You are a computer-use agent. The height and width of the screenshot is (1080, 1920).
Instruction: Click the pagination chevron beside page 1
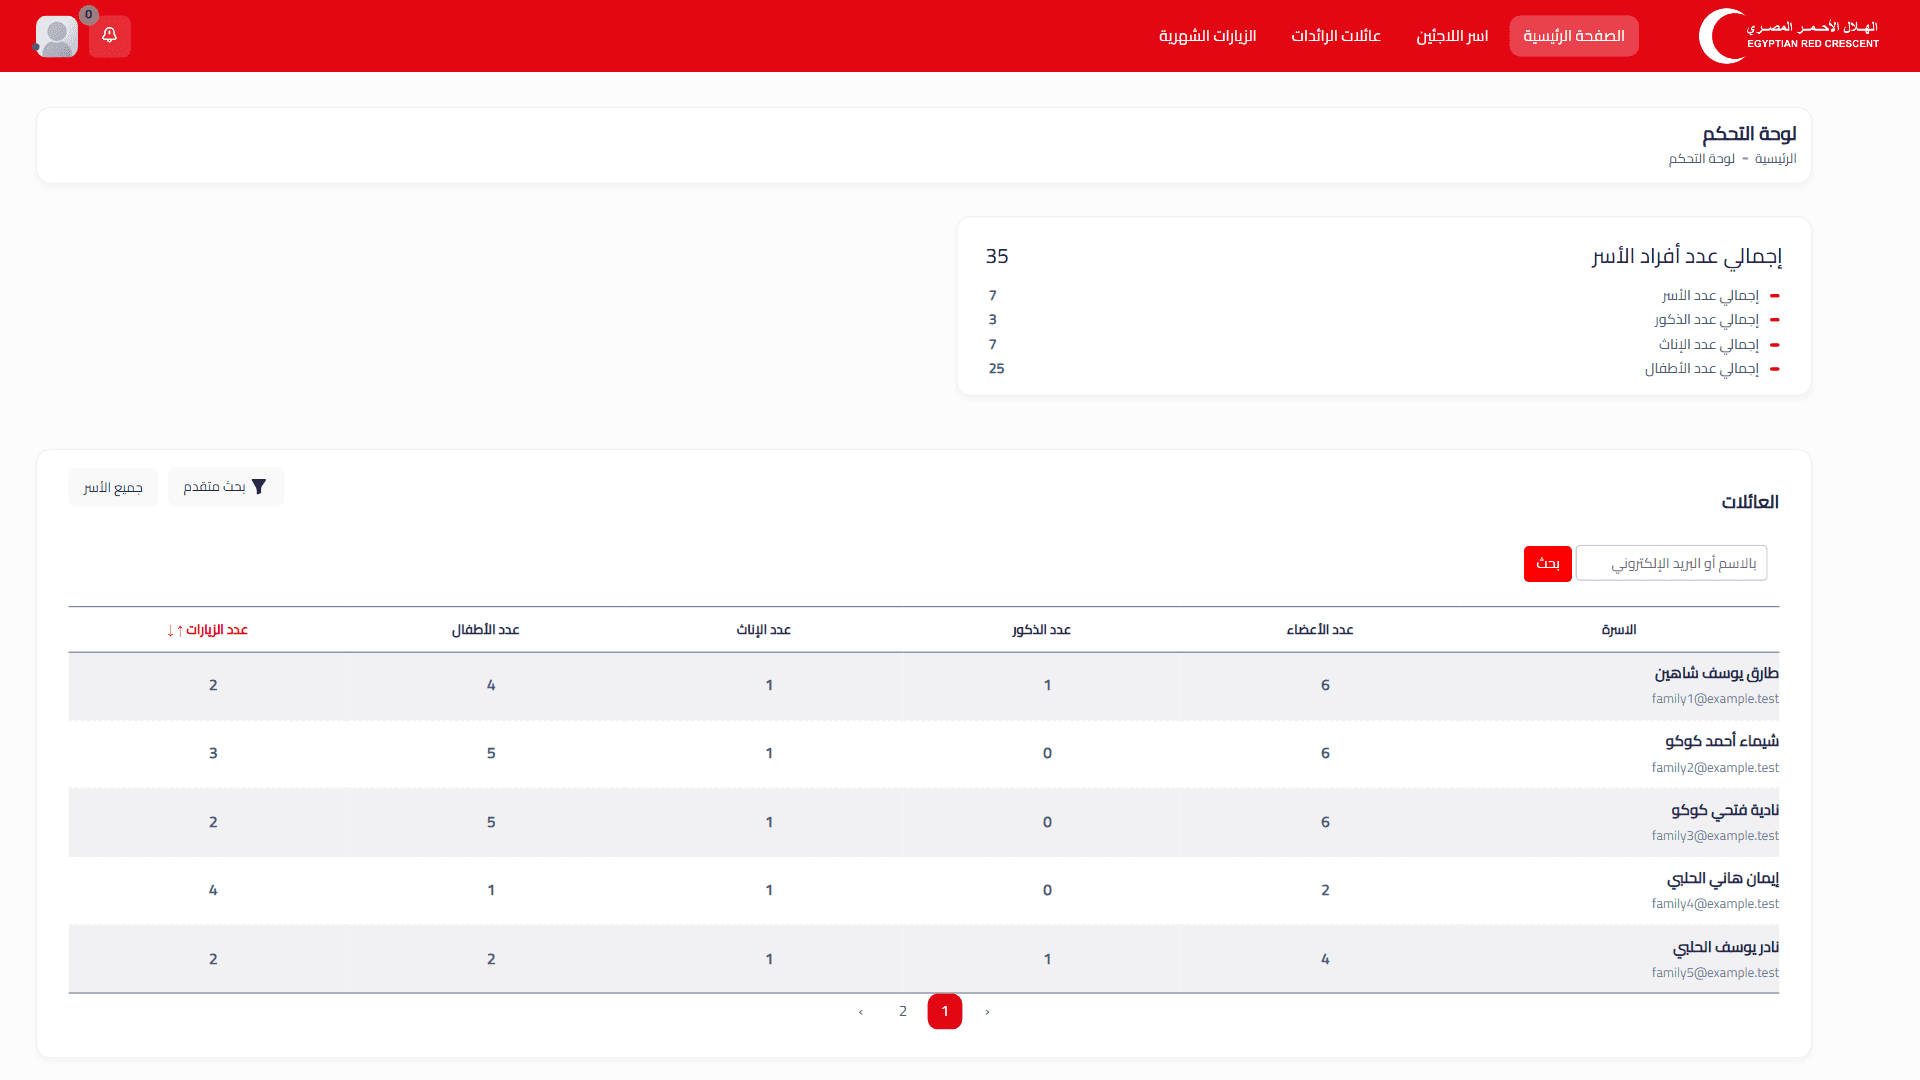[x=987, y=1012]
